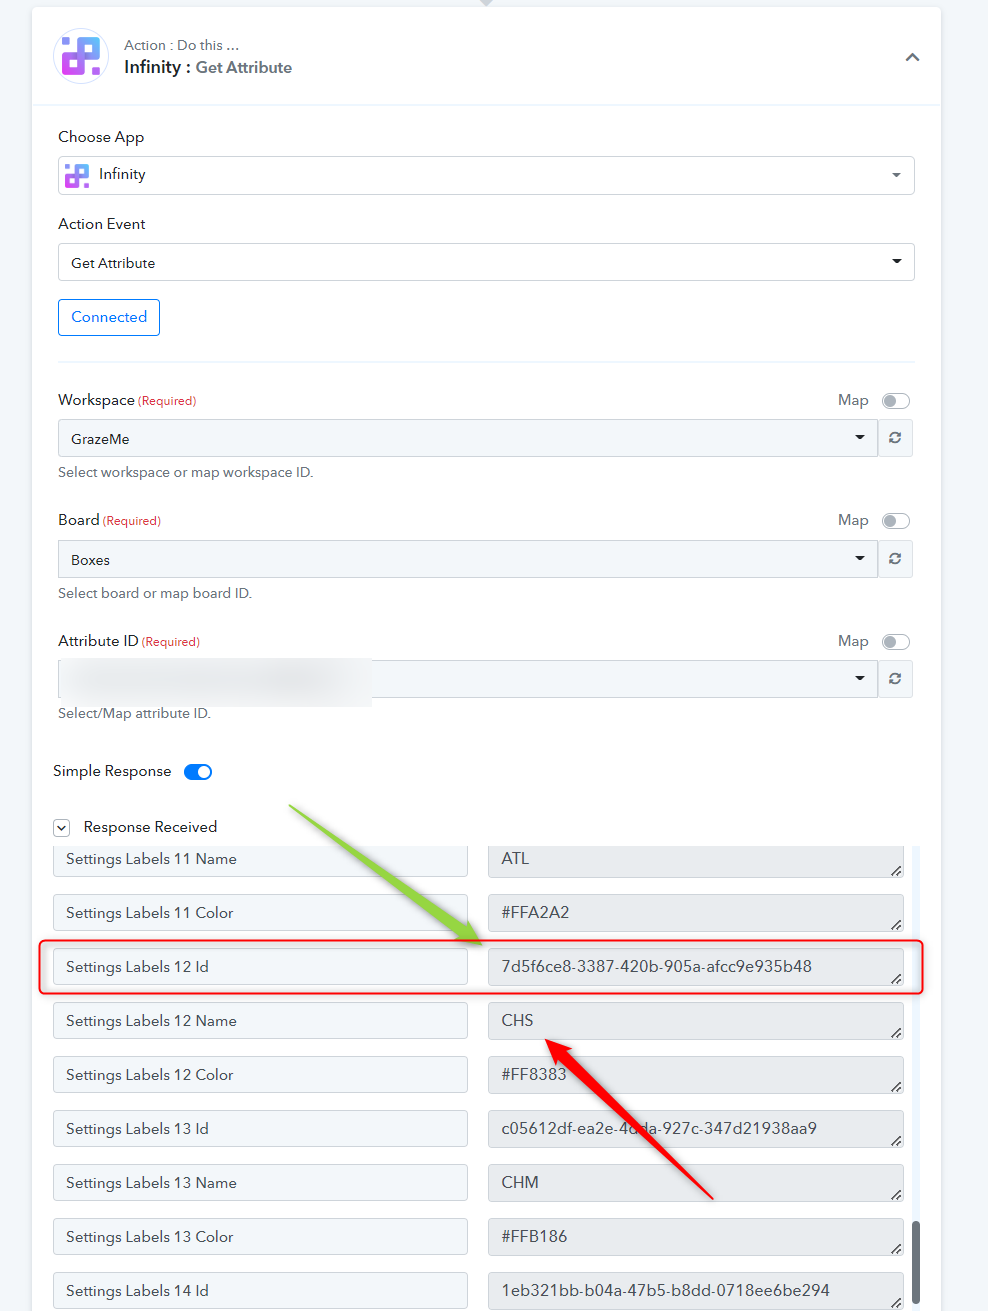Click the Connected button
Image resolution: width=988 pixels, height=1311 pixels.
click(x=109, y=317)
